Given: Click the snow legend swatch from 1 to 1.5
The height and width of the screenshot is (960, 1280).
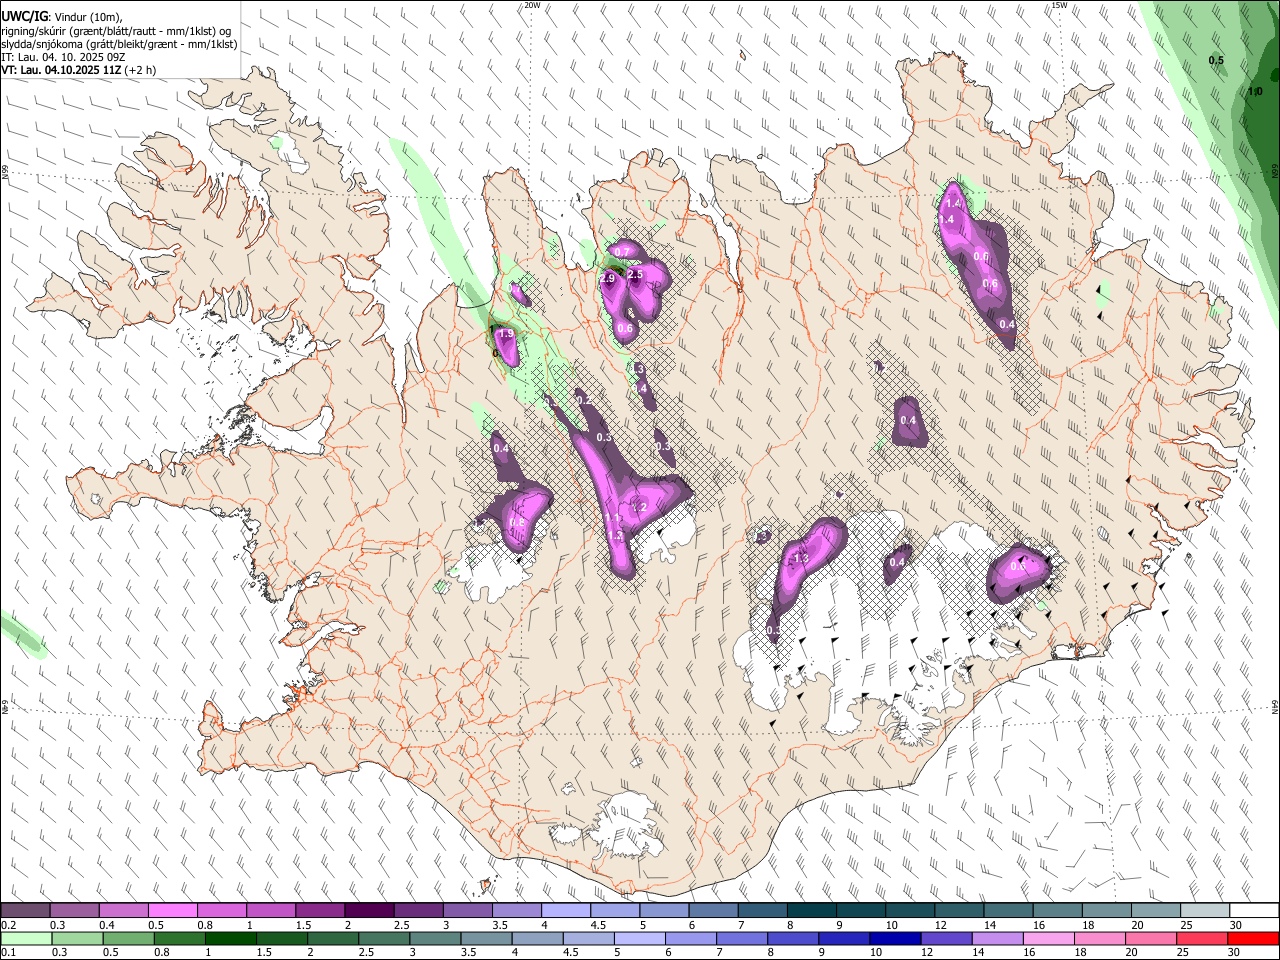Looking at the screenshot, I should [270, 910].
